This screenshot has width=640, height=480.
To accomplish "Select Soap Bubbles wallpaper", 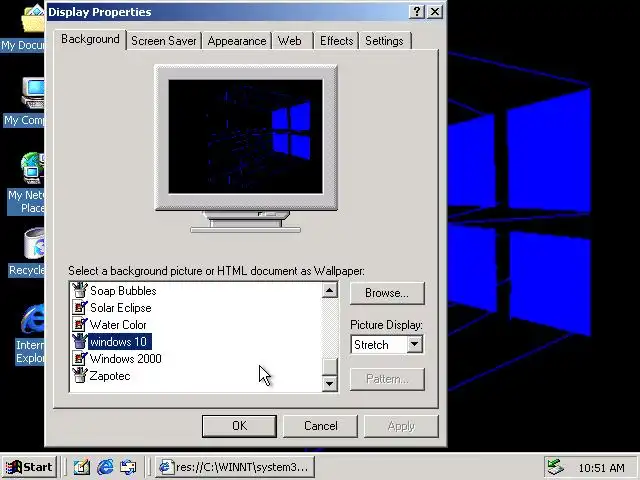I will coord(123,291).
